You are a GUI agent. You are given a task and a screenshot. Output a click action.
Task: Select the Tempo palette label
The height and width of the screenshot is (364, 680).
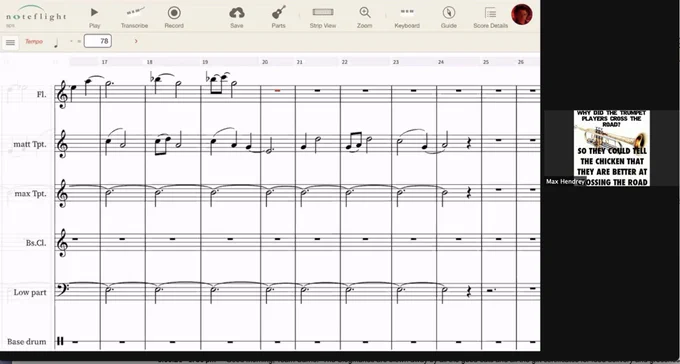[34, 42]
